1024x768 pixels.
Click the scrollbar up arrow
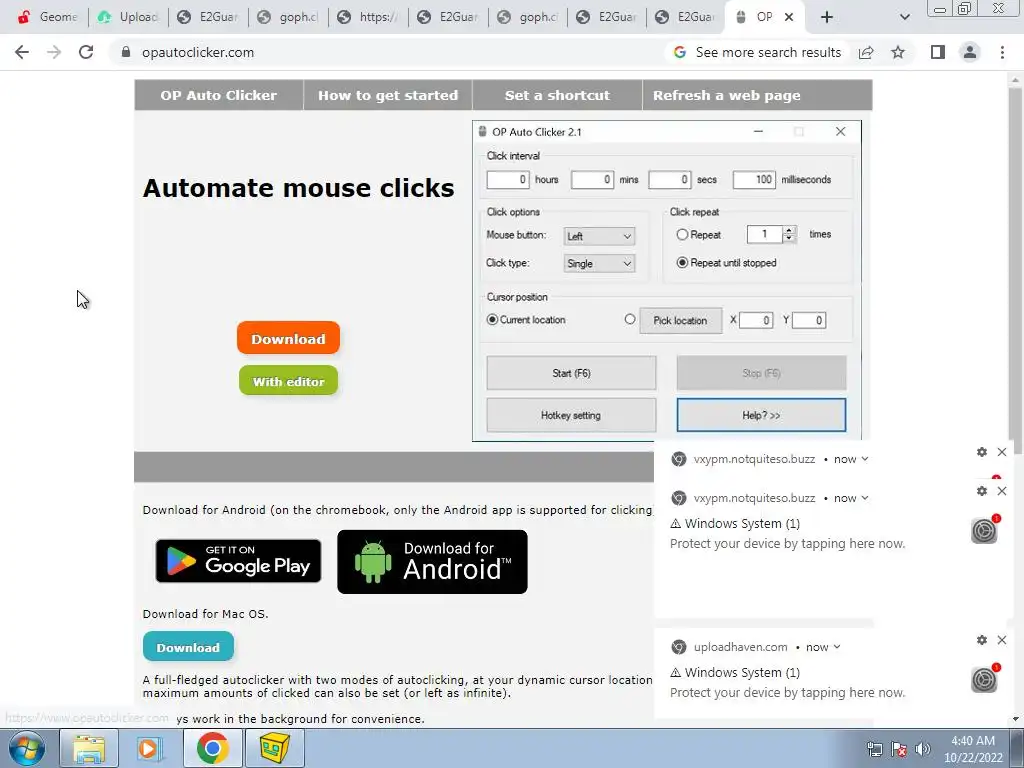click(x=1015, y=79)
